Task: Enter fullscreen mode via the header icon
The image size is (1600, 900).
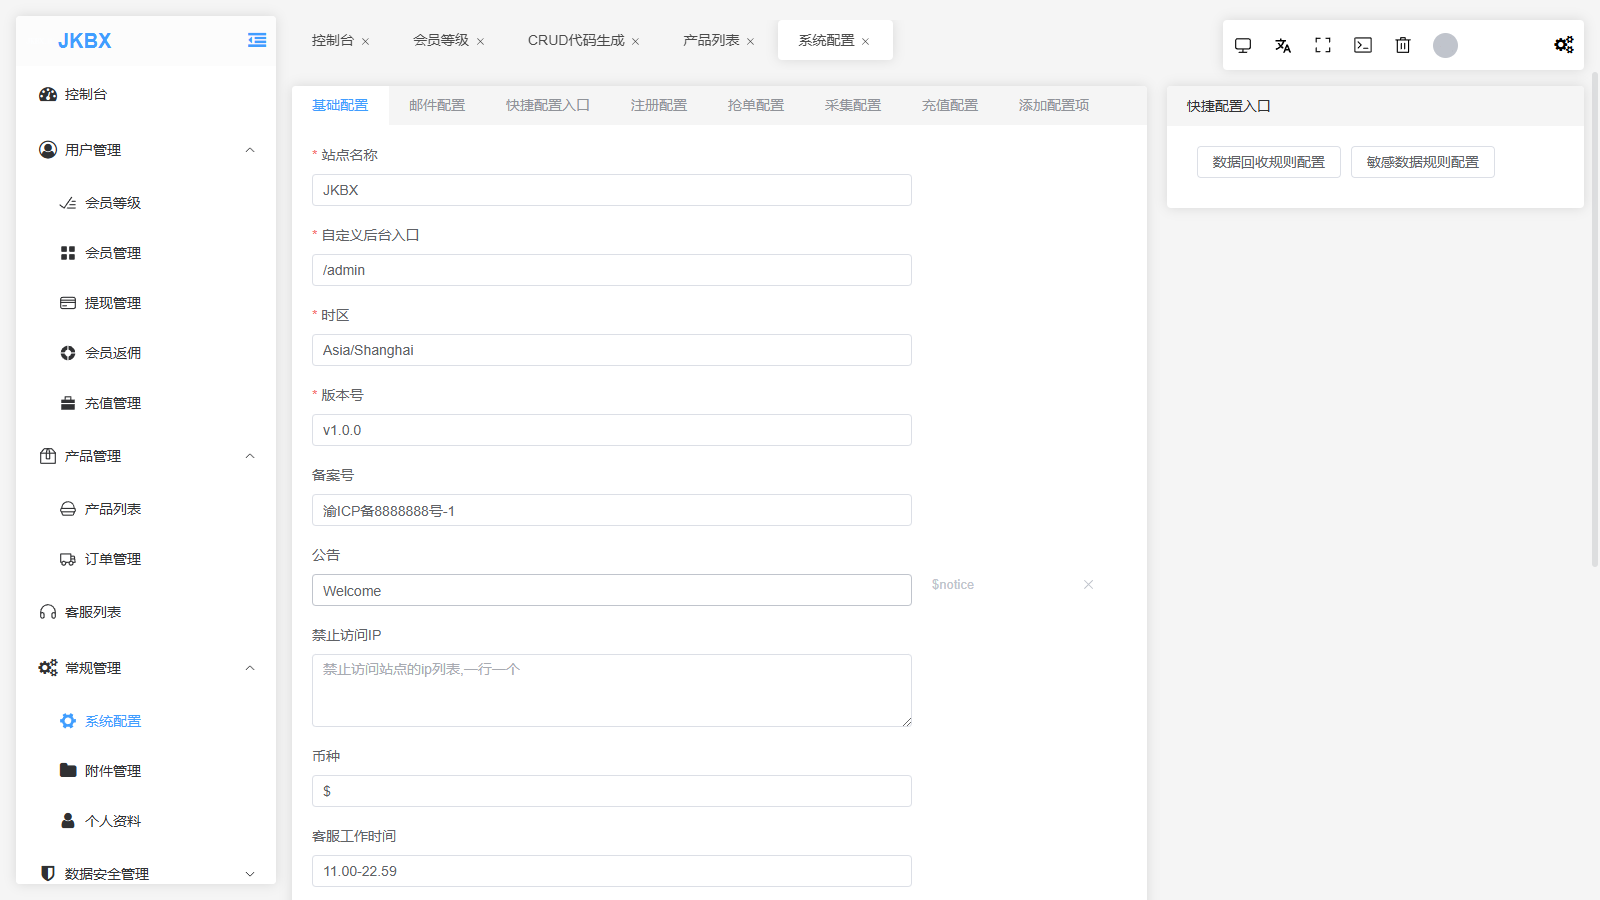Action: pos(1323,45)
